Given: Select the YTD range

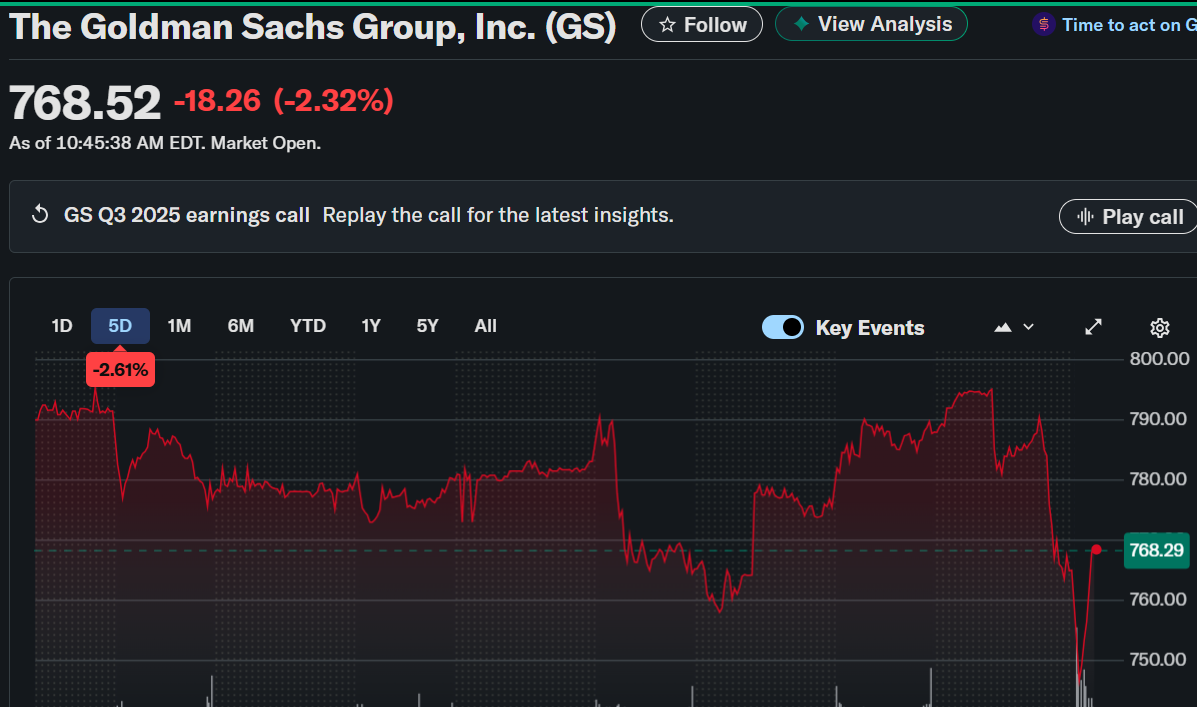Looking at the screenshot, I should [x=308, y=326].
